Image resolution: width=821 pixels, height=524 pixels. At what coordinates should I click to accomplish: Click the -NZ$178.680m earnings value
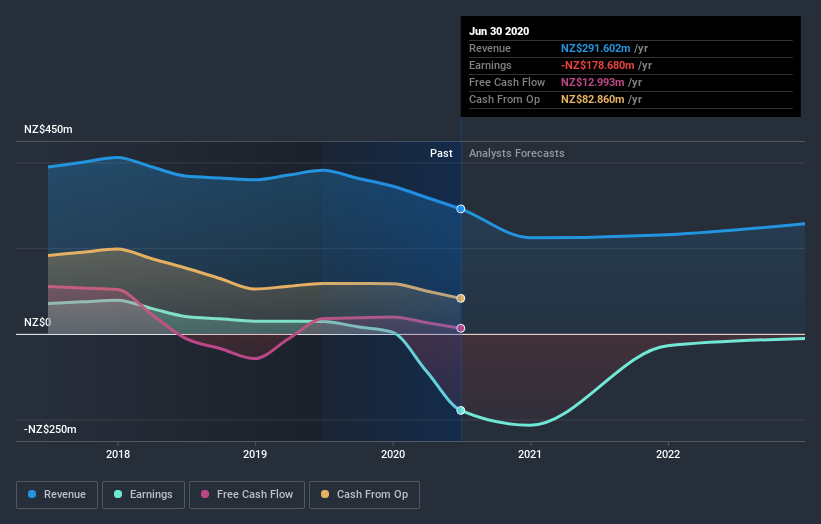tap(598, 65)
